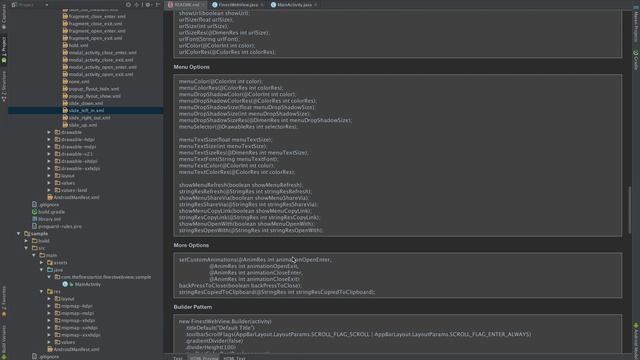Viewport: 640px width, 360px height.
Task: Open the Structure tool window
Action: (x=4, y=86)
